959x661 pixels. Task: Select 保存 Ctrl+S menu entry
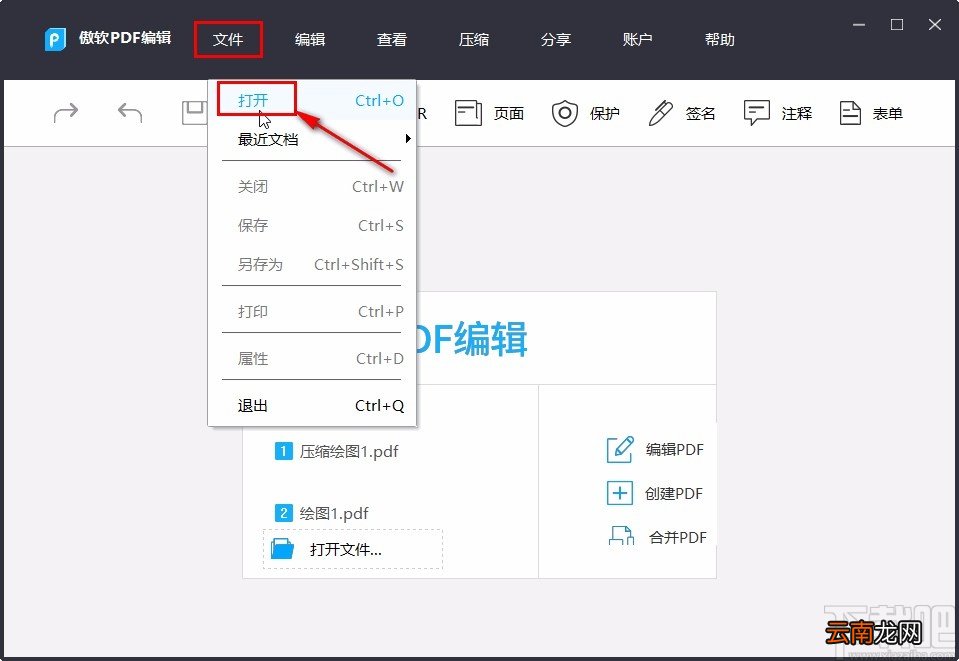(x=313, y=226)
